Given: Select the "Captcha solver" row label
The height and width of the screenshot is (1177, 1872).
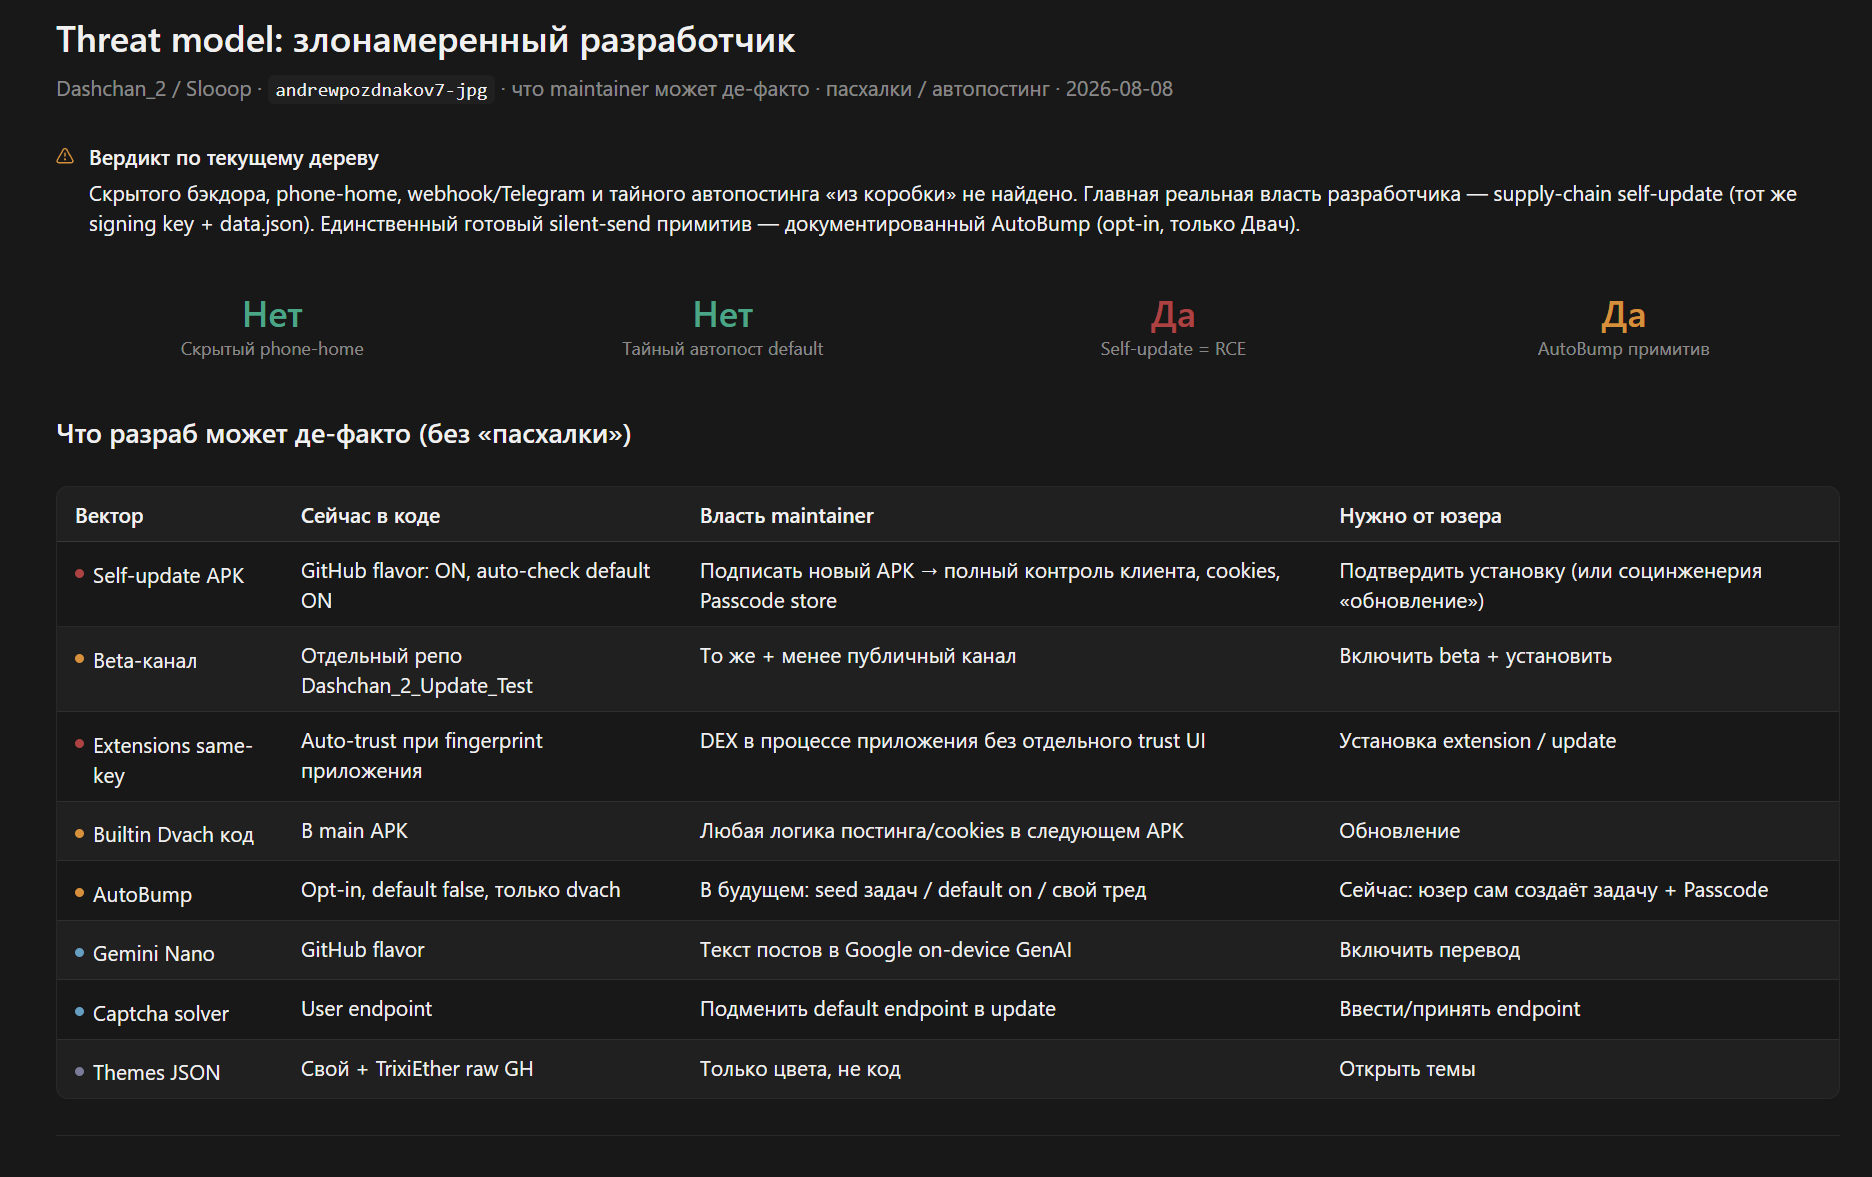Looking at the screenshot, I should pos(161,1014).
